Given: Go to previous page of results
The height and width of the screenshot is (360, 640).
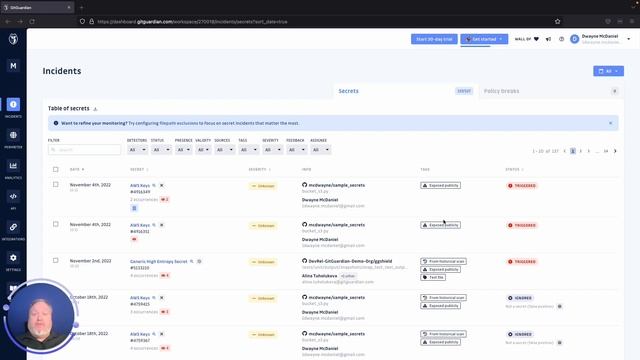Looking at the screenshot, I should pos(564,151).
